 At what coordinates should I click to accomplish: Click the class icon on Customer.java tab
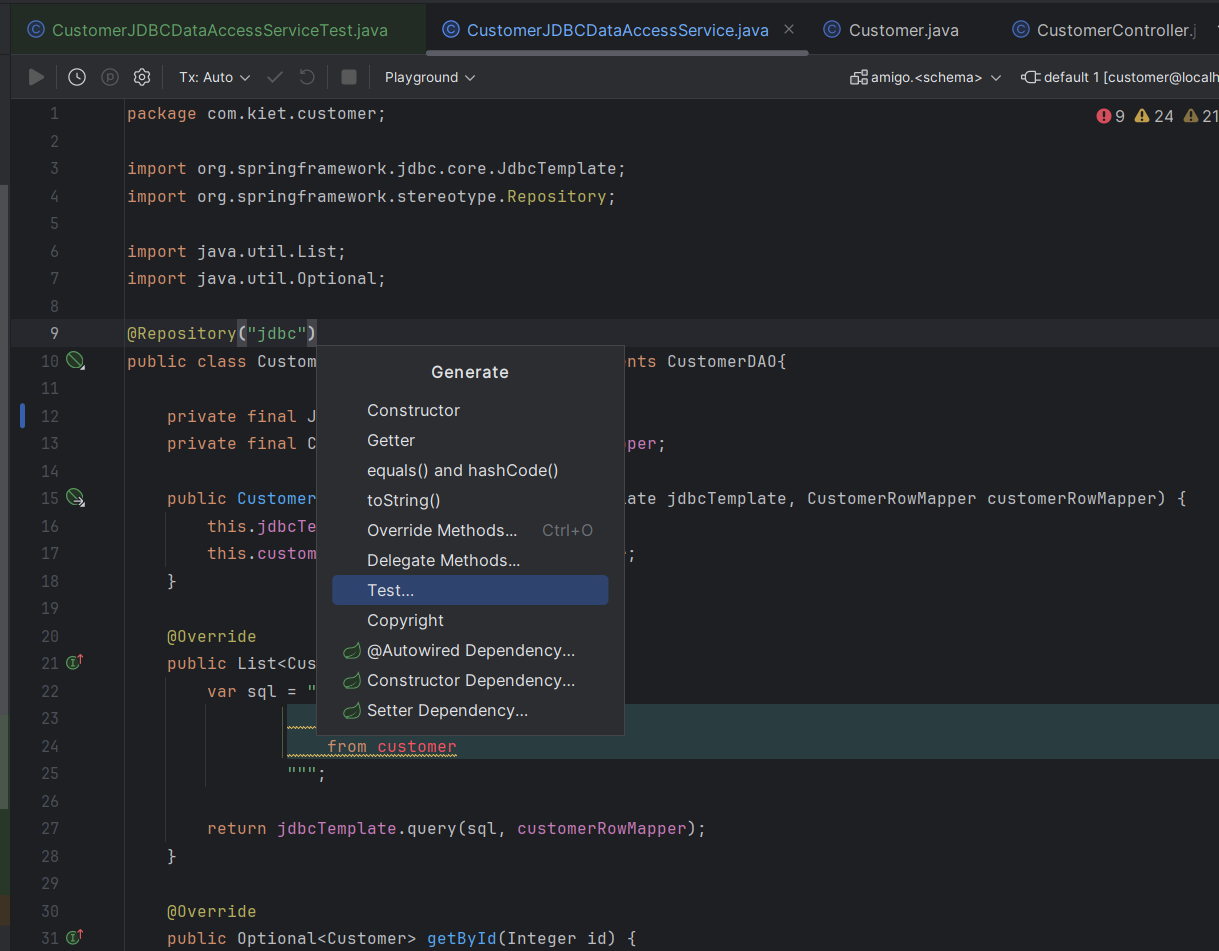click(x=832, y=30)
